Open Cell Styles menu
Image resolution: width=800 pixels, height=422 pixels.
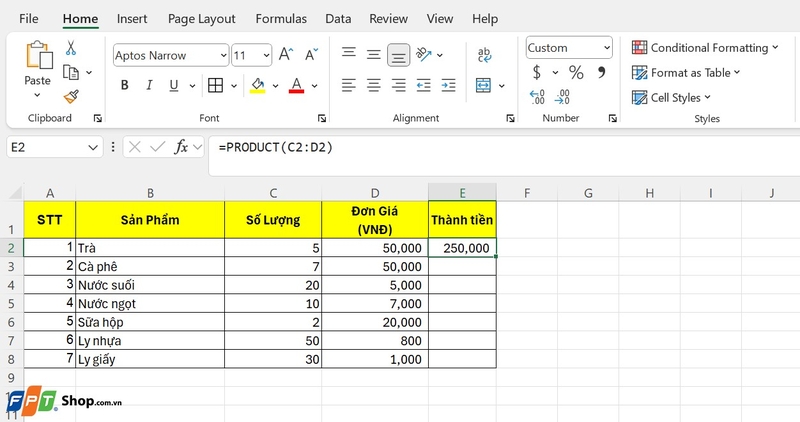click(671, 97)
